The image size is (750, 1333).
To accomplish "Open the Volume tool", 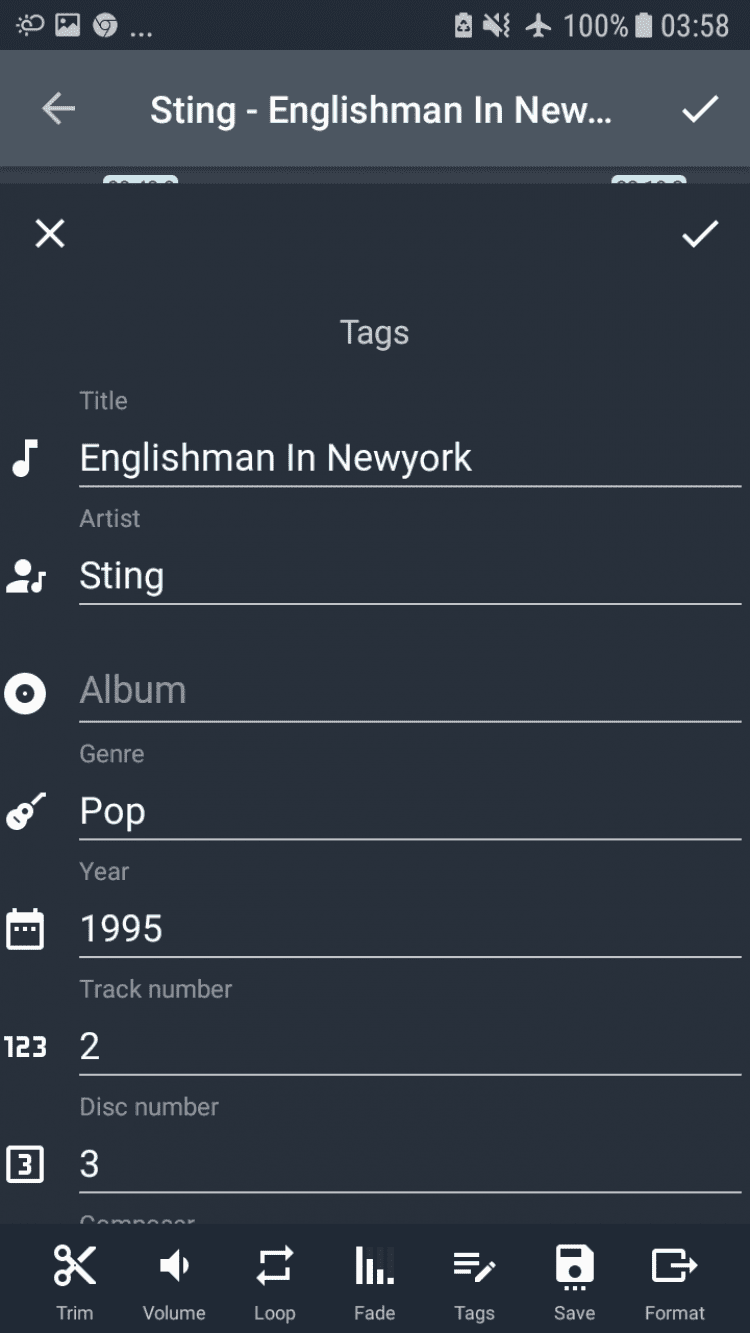I will click(x=174, y=1267).
